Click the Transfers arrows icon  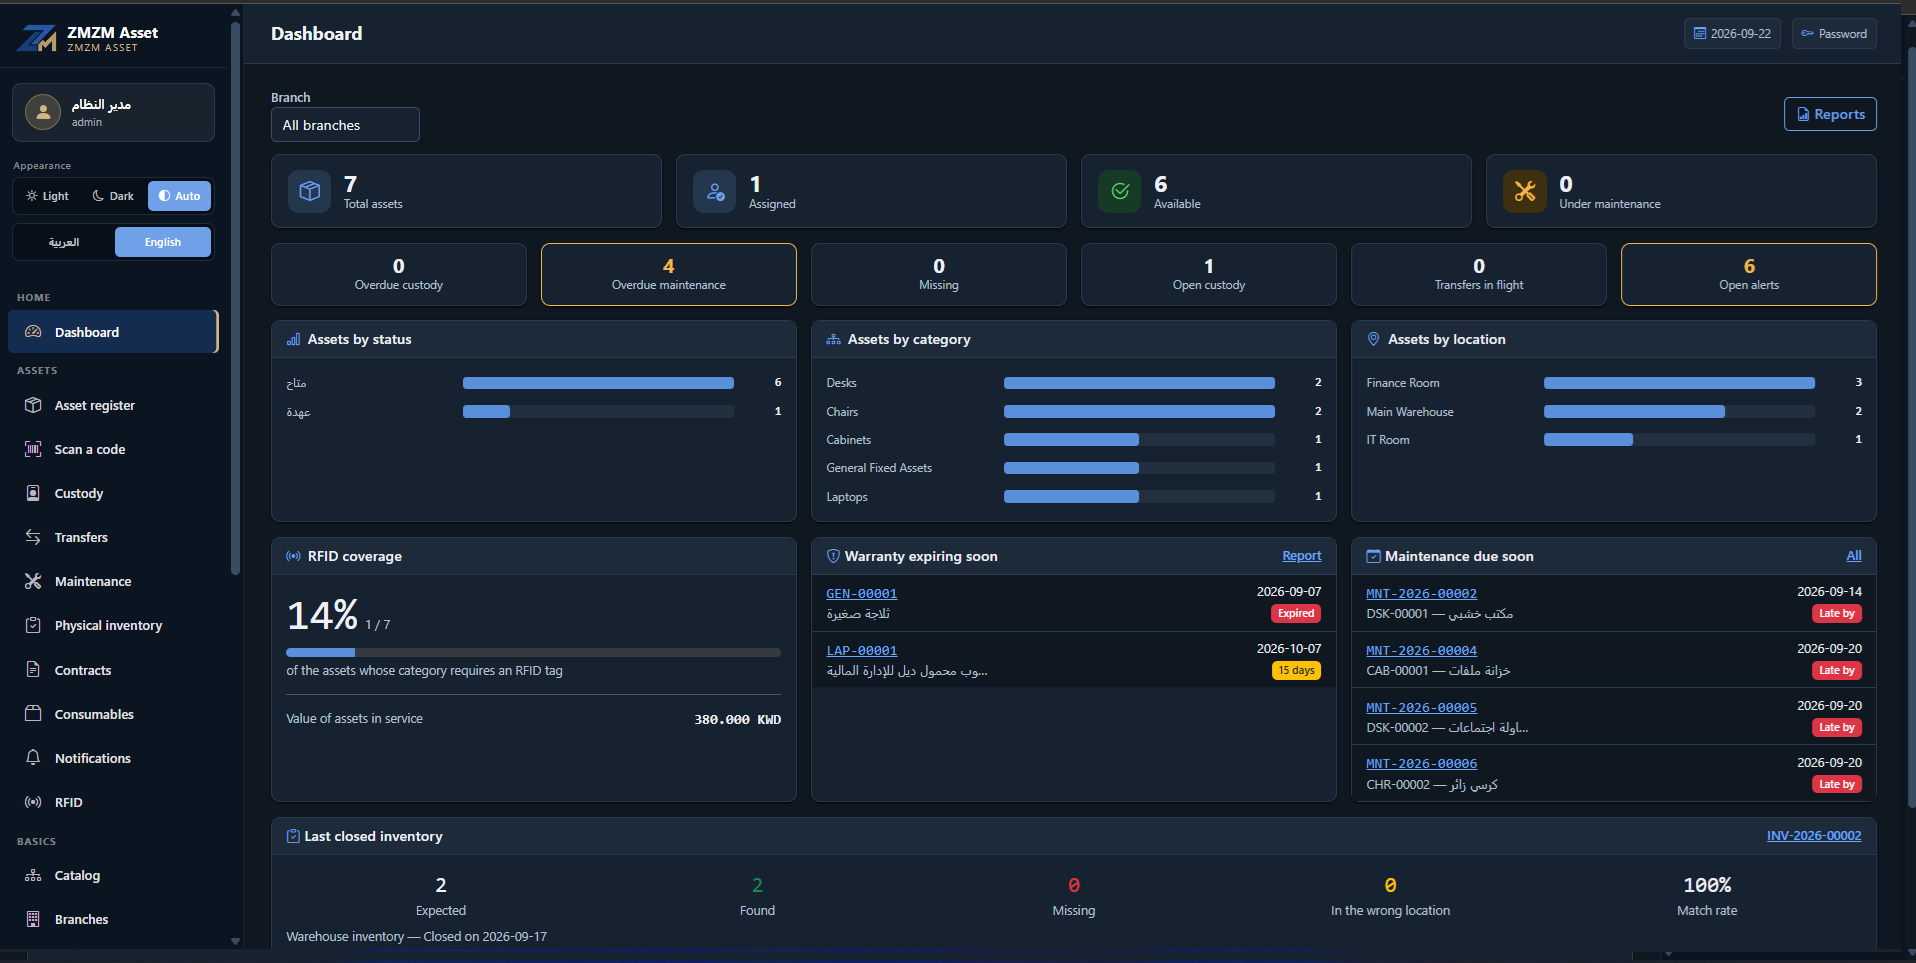coord(33,537)
